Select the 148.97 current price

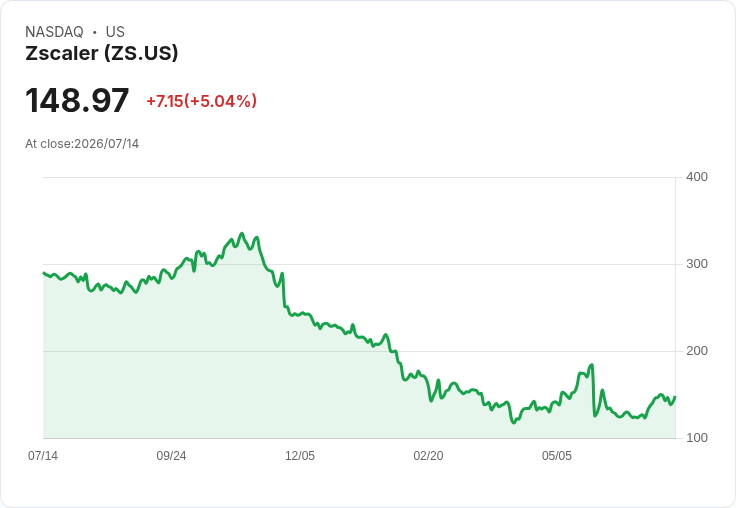coord(77,100)
